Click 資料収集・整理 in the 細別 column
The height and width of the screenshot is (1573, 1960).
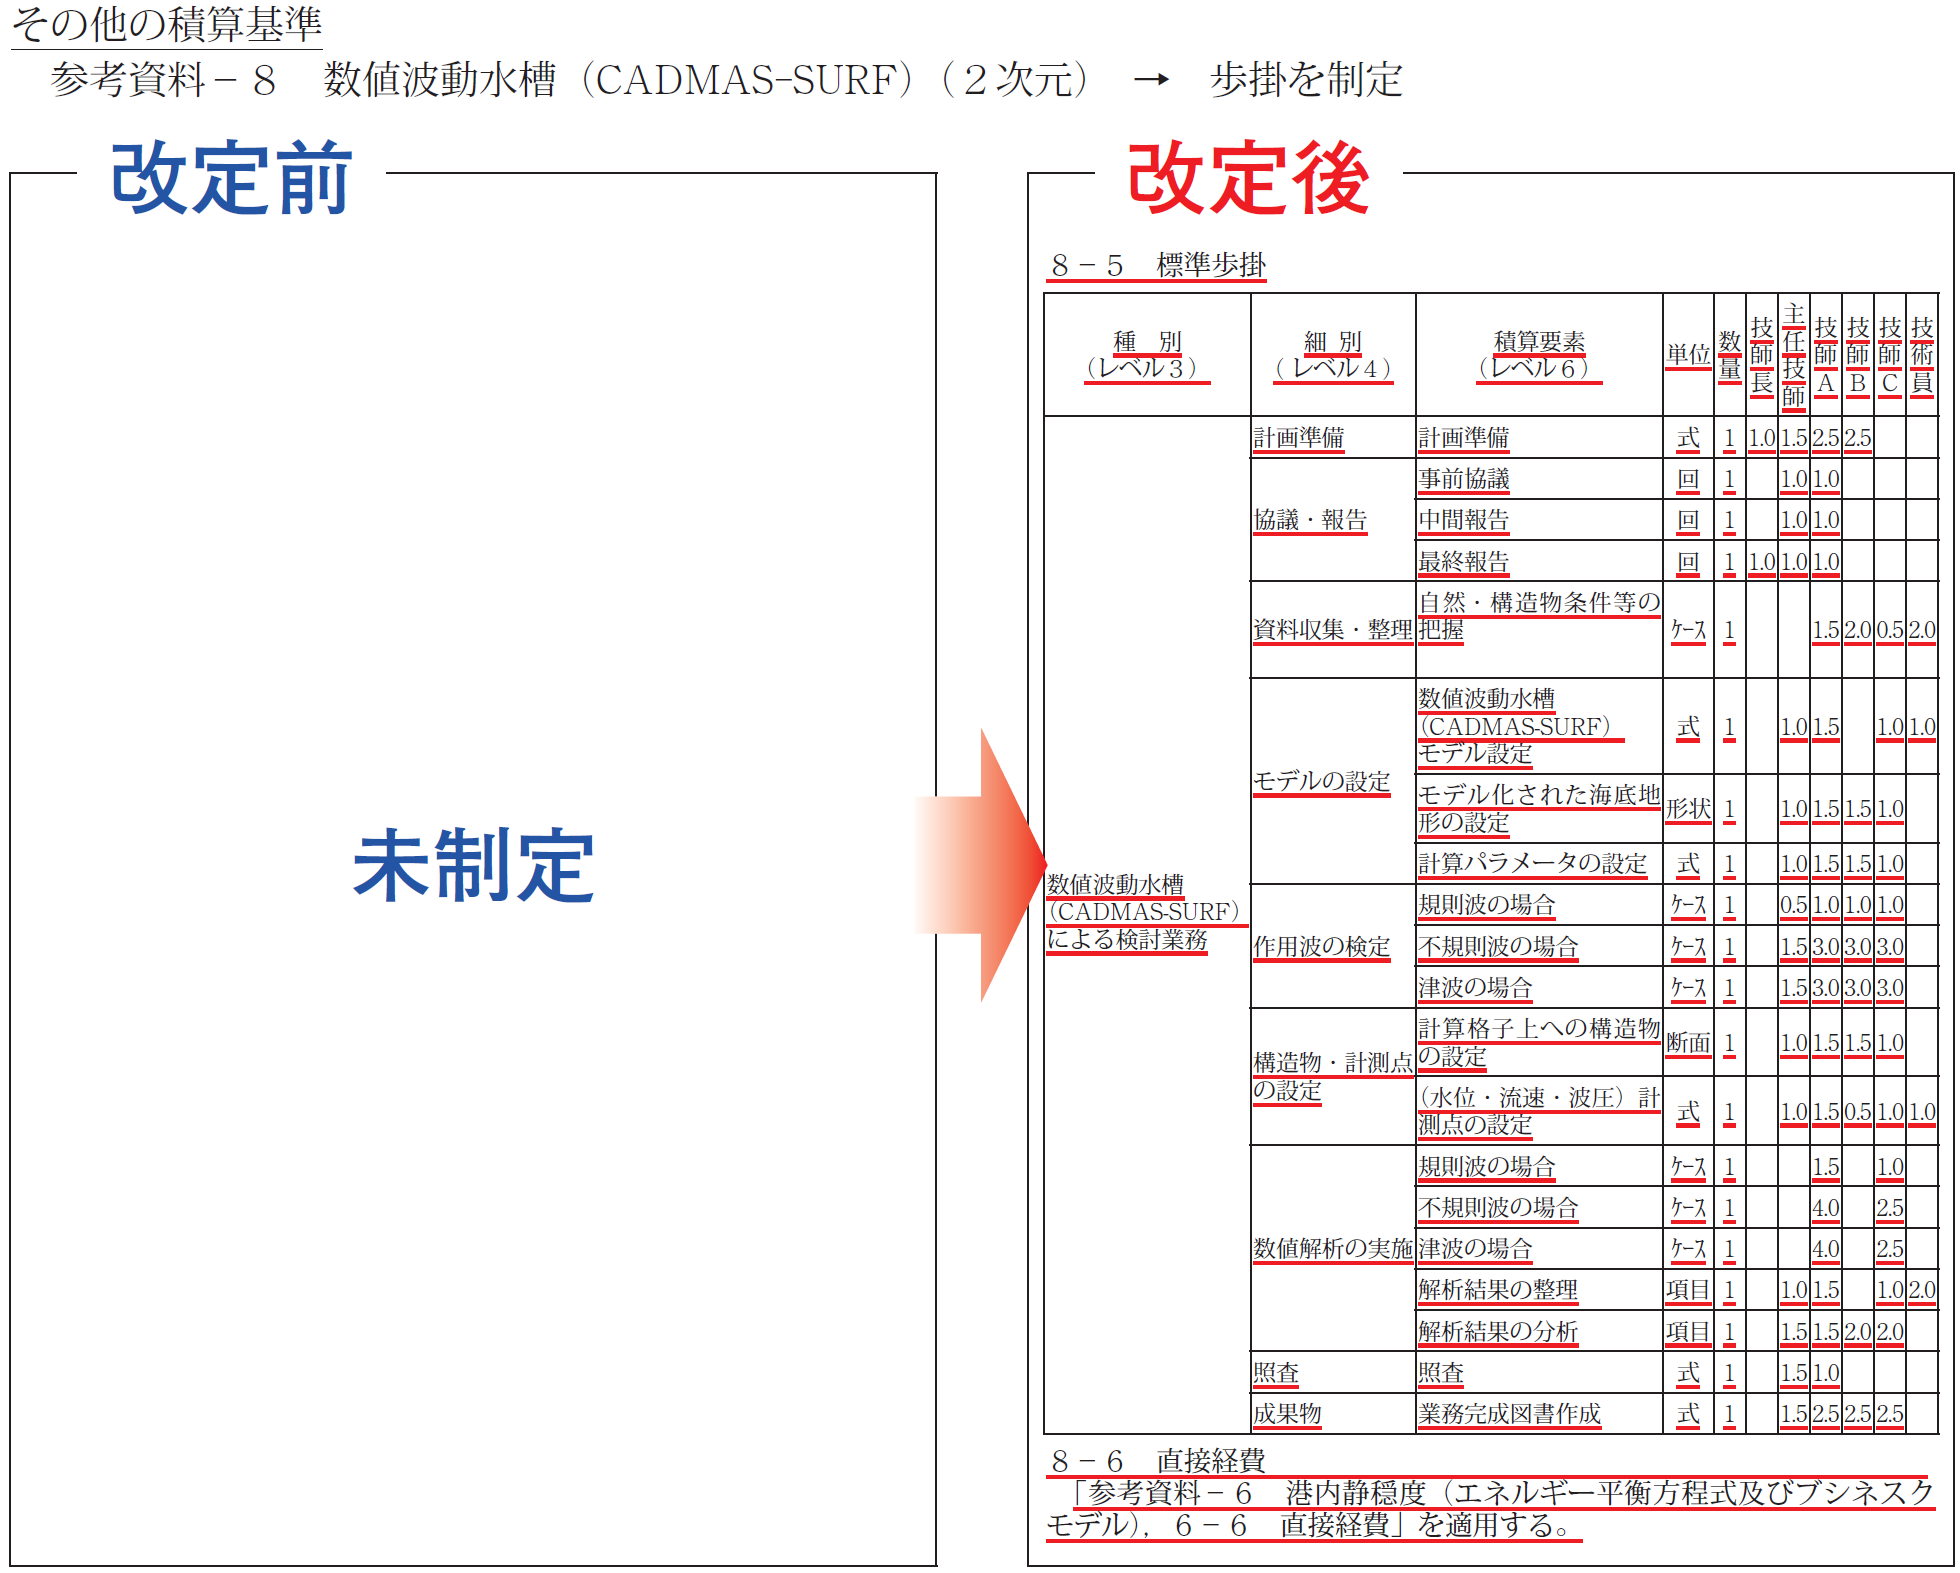coord(1333,630)
